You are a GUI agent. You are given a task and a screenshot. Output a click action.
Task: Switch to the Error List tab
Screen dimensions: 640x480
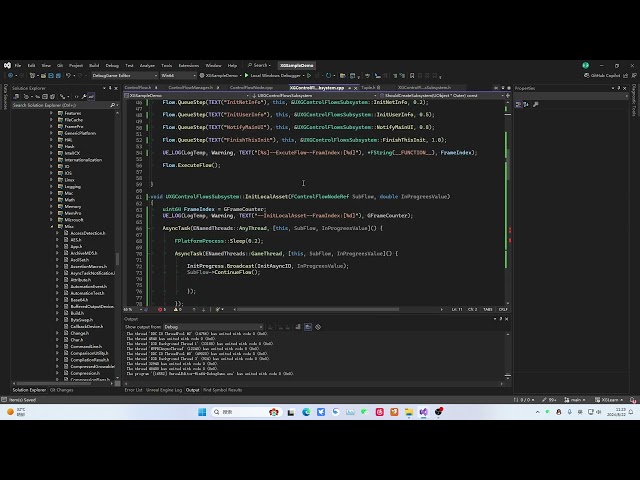133,390
